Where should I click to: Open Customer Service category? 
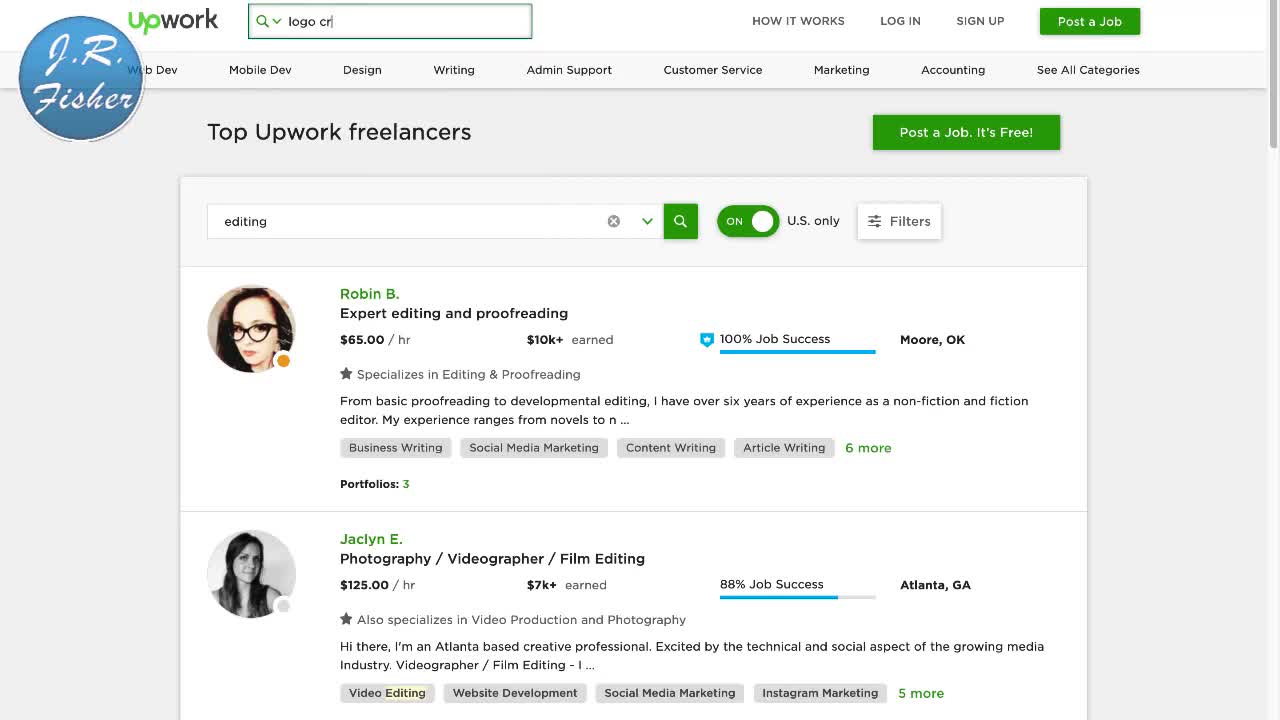point(713,70)
